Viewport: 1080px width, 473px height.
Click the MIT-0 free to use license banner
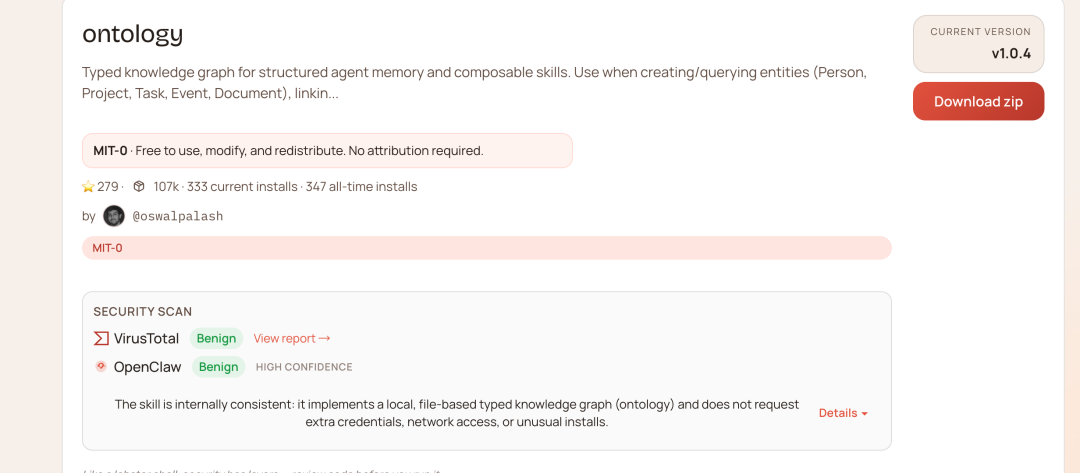327,151
